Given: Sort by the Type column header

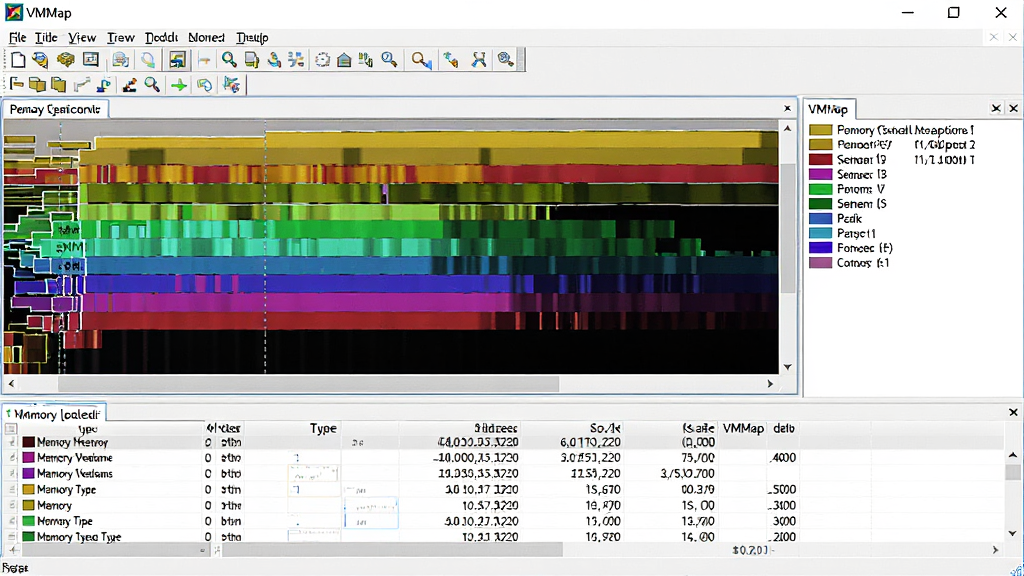Looking at the screenshot, I should 323,428.
